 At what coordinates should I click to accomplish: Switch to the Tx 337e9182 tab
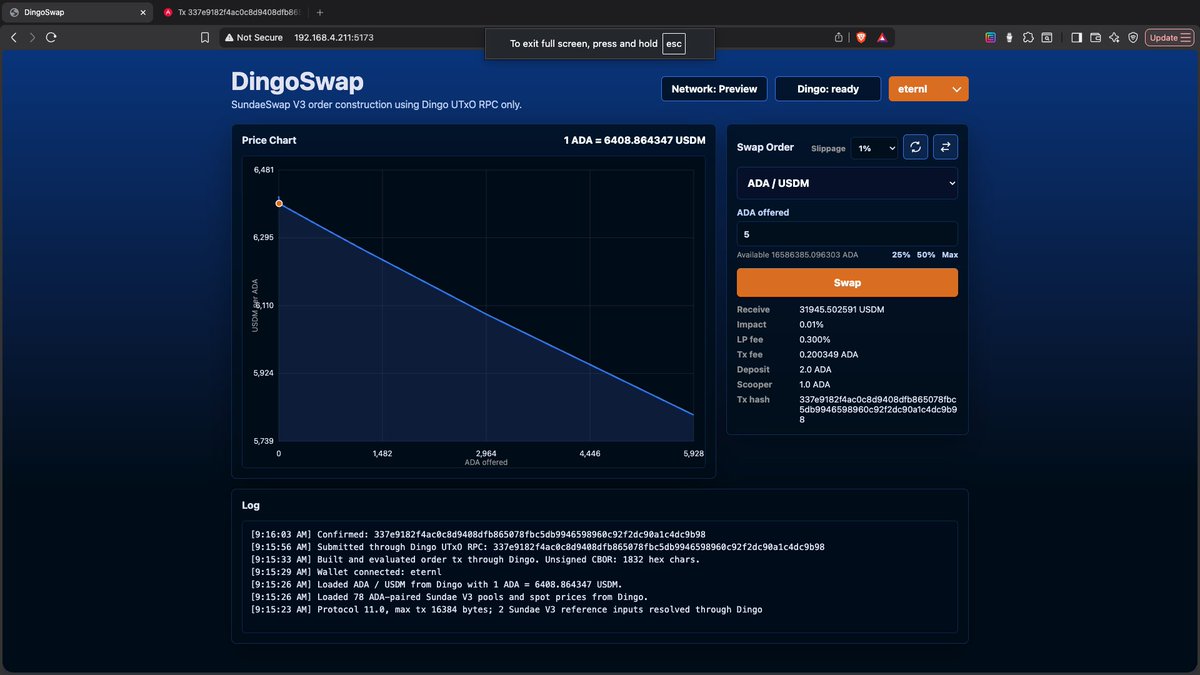[232, 12]
